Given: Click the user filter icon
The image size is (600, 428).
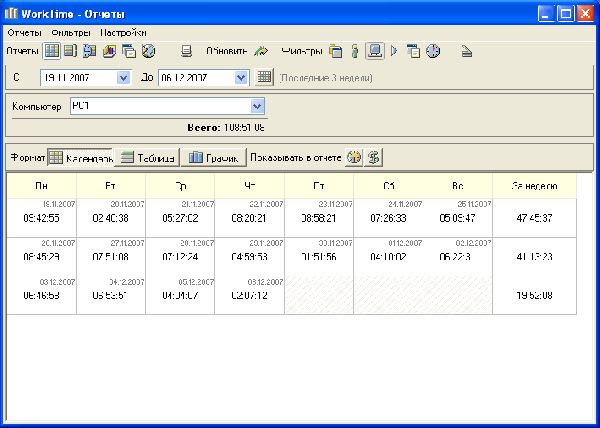Looking at the screenshot, I should click(353, 50).
